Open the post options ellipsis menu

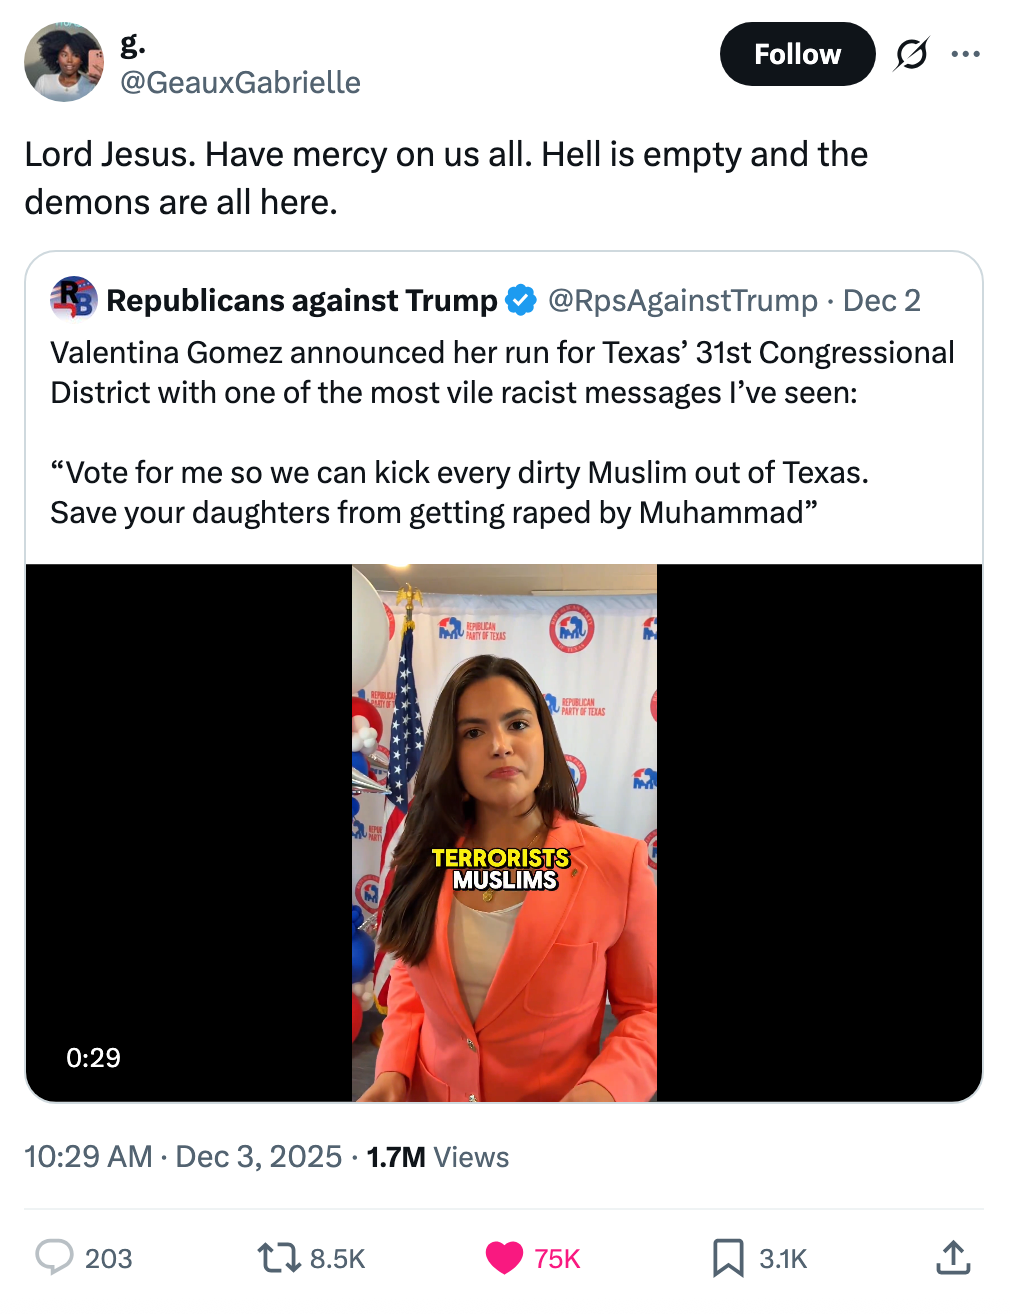click(x=966, y=55)
